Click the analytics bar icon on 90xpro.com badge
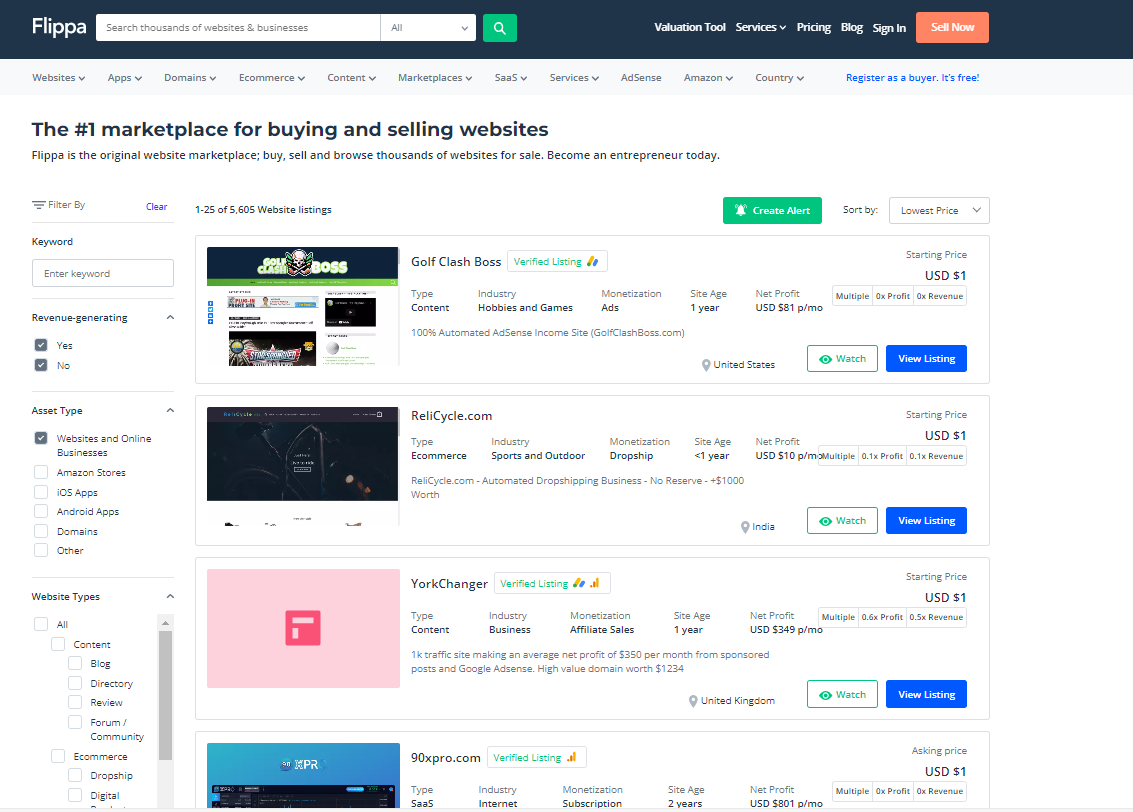1133x812 pixels. click(x=572, y=757)
